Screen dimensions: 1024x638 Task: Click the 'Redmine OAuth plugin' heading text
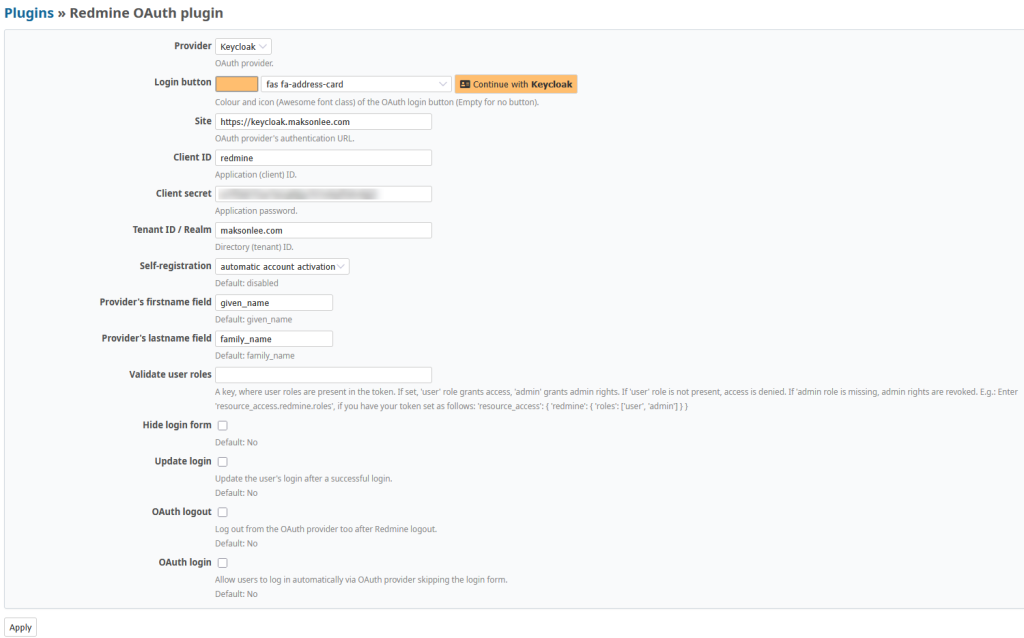click(146, 13)
